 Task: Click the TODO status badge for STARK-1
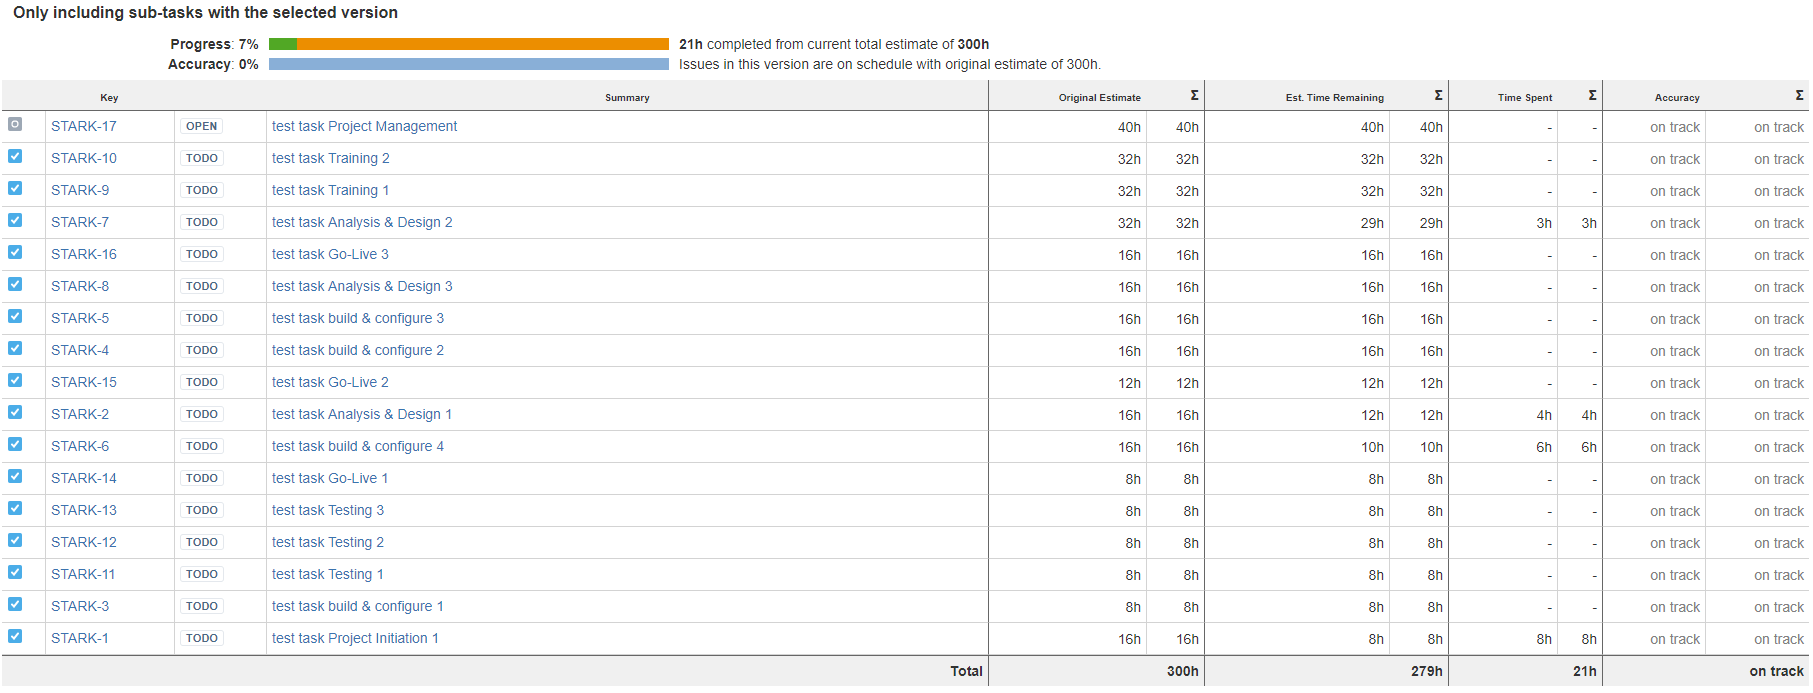201,638
